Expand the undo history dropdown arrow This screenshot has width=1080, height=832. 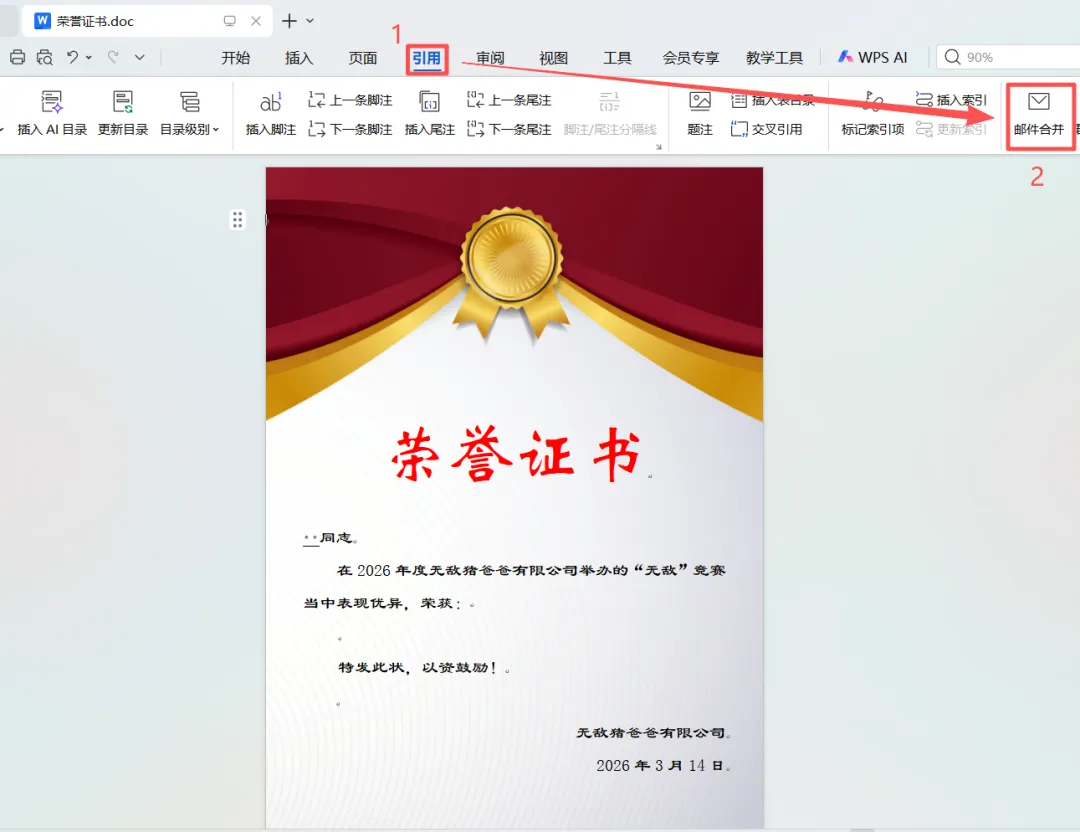[x=89, y=58]
